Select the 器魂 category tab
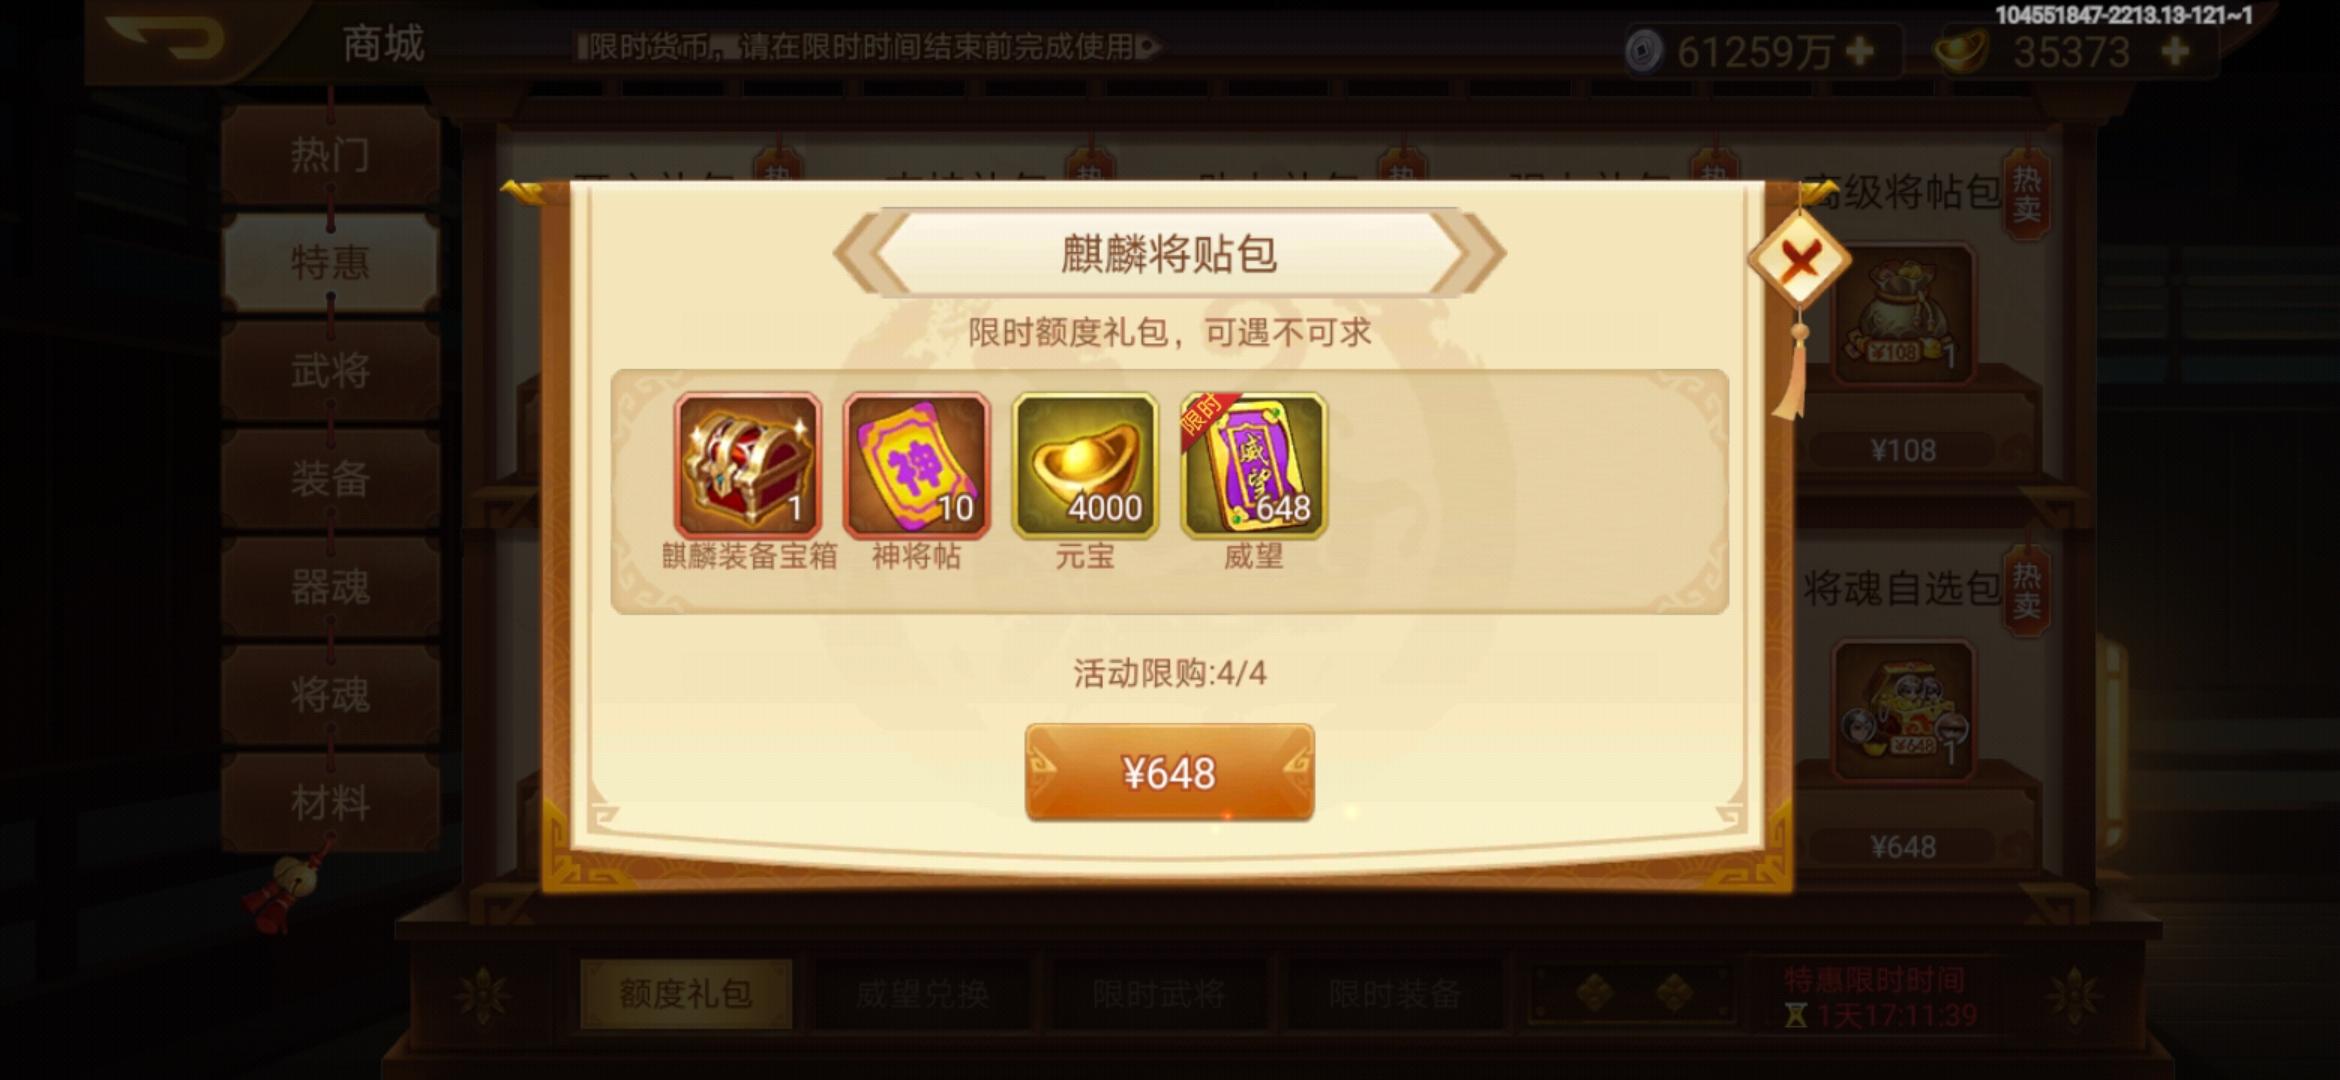2340x1080 pixels. [330, 587]
